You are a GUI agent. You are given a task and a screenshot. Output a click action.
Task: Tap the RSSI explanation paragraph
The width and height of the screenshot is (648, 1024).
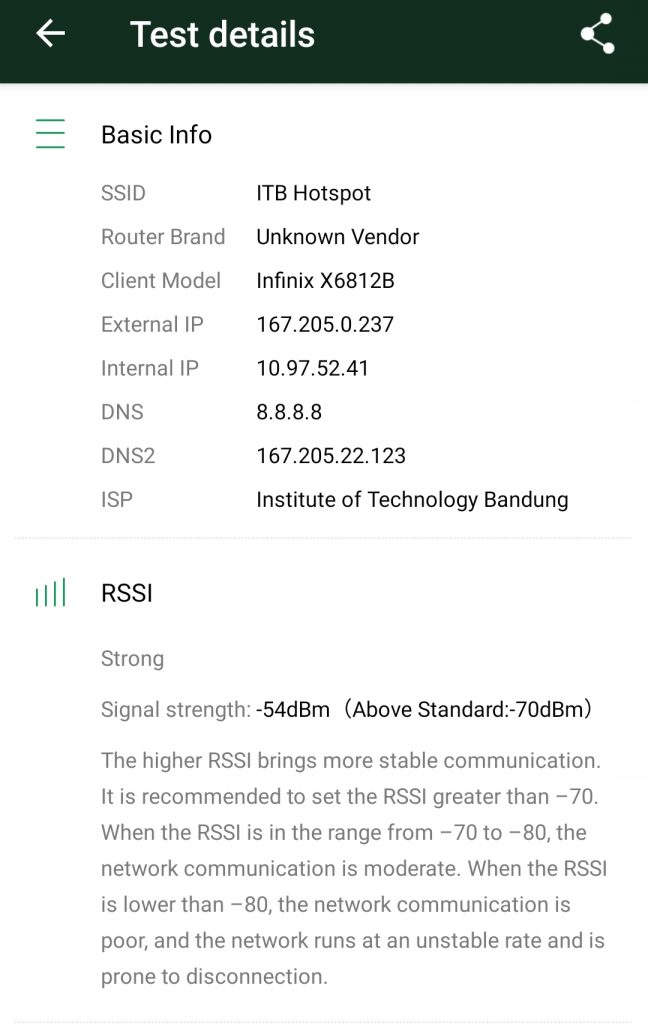coord(354,868)
